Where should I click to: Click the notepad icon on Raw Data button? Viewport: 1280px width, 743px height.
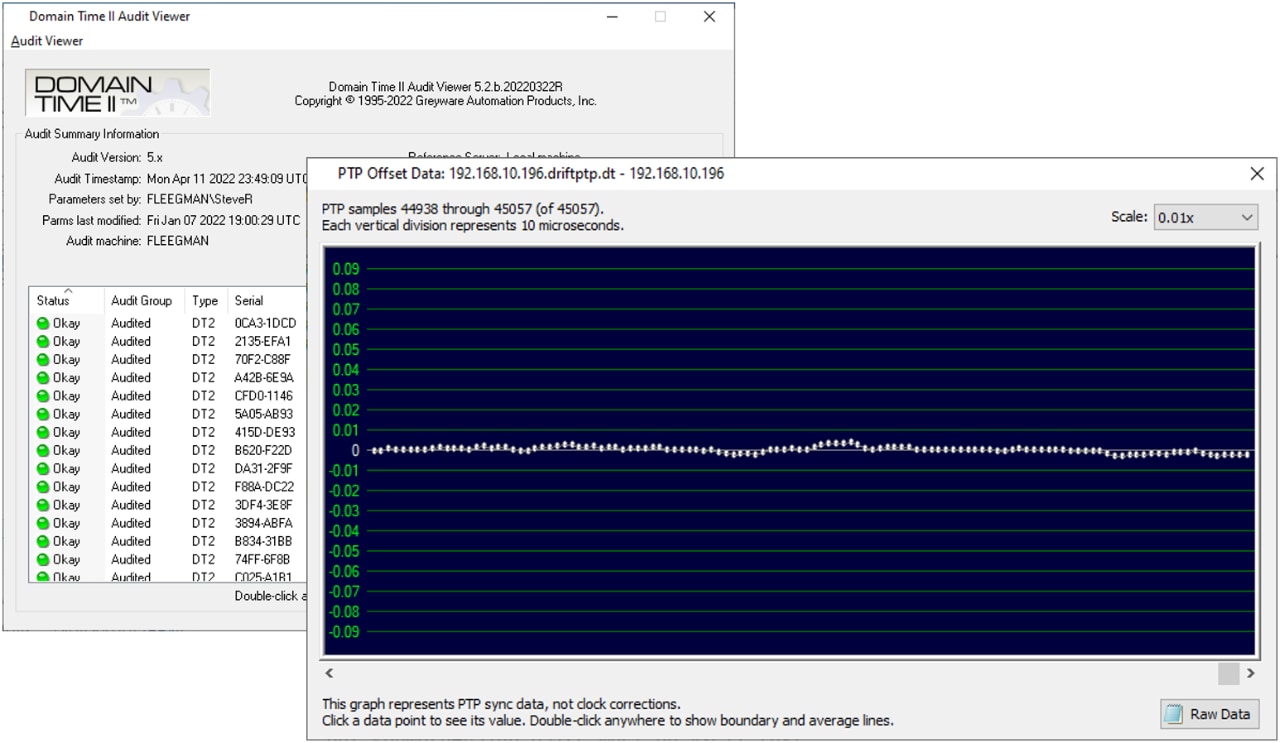(1175, 714)
